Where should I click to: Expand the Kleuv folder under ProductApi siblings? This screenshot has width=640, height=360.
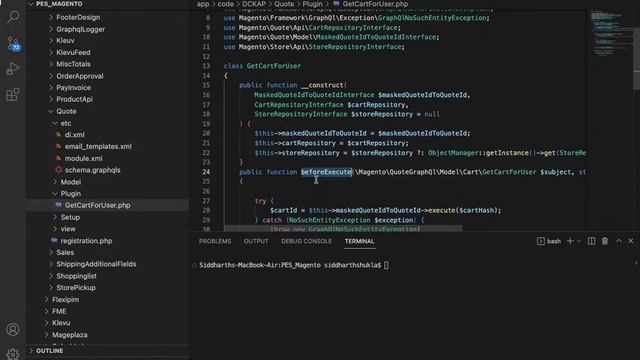pos(65,40)
